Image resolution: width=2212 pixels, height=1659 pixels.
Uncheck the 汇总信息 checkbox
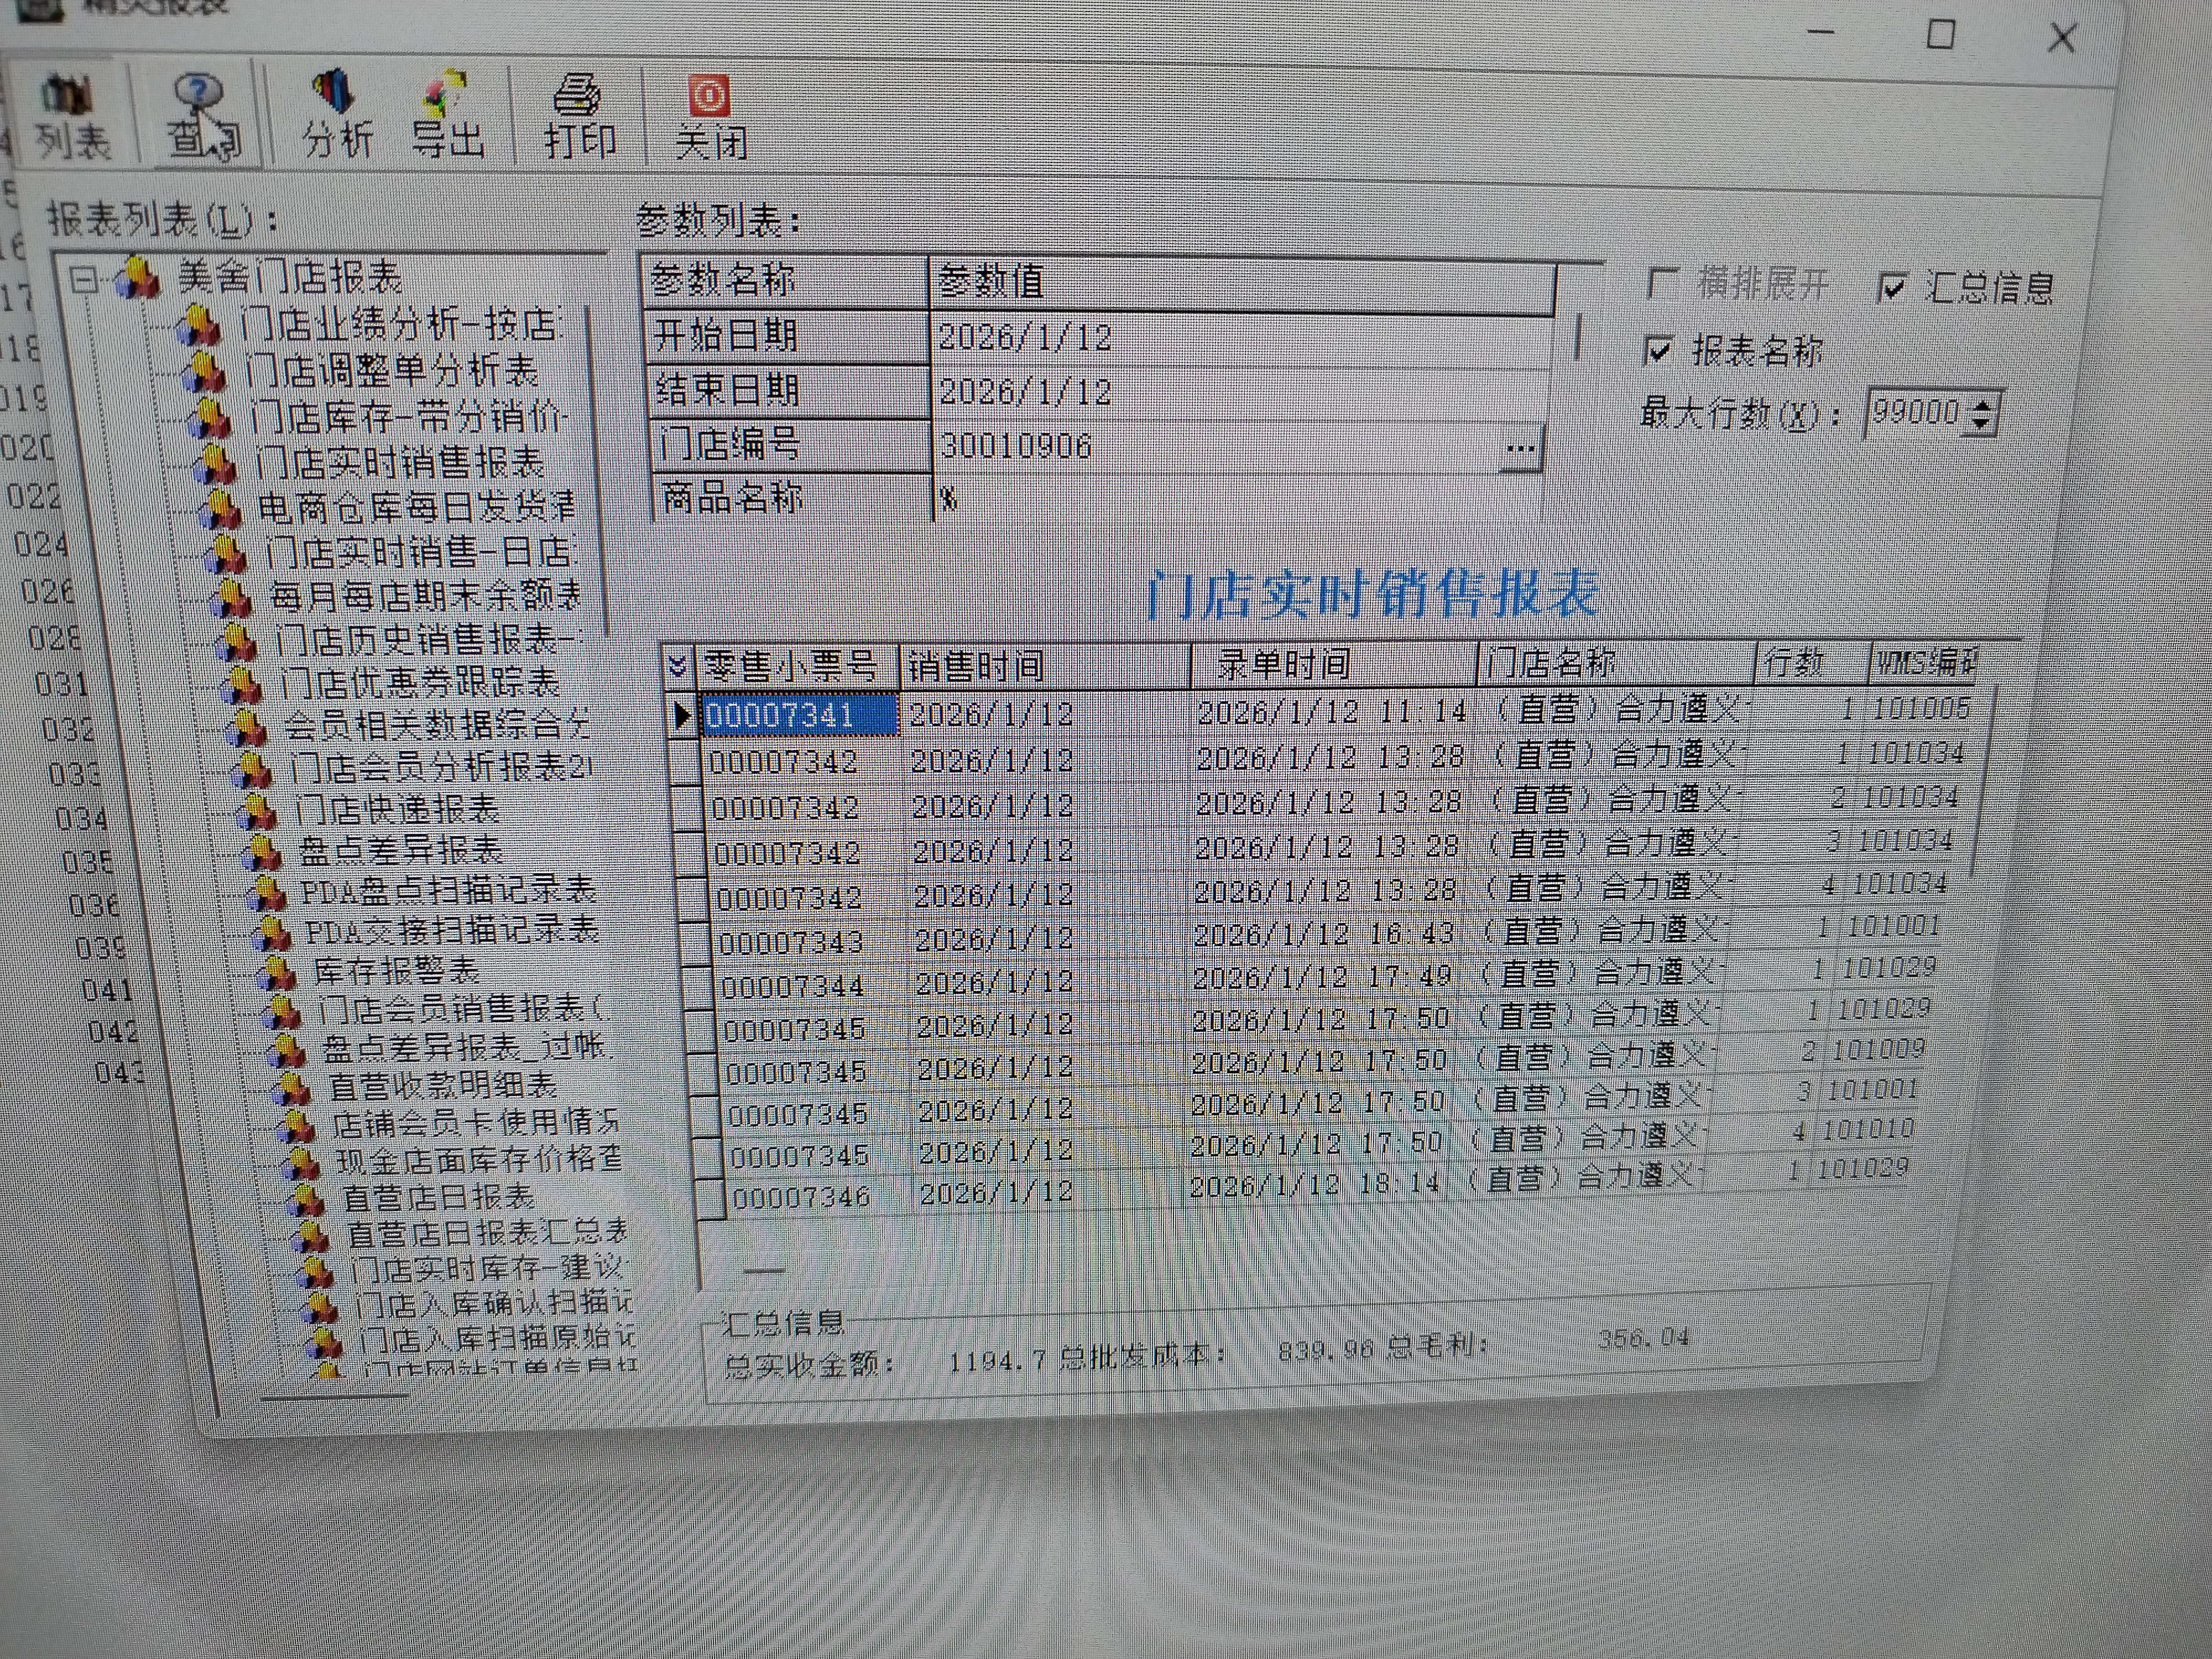pos(1892,288)
